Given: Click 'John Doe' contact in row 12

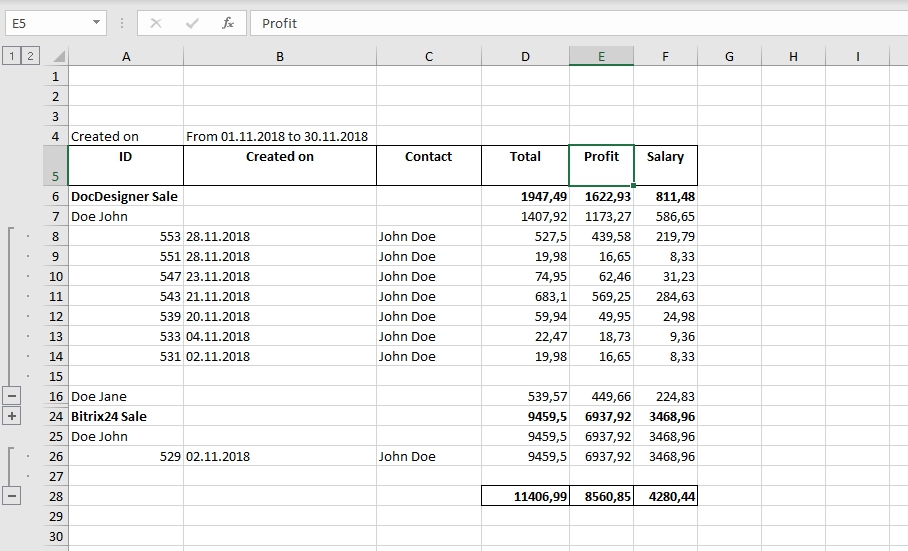Looking at the screenshot, I should click(x=429, y=316).
